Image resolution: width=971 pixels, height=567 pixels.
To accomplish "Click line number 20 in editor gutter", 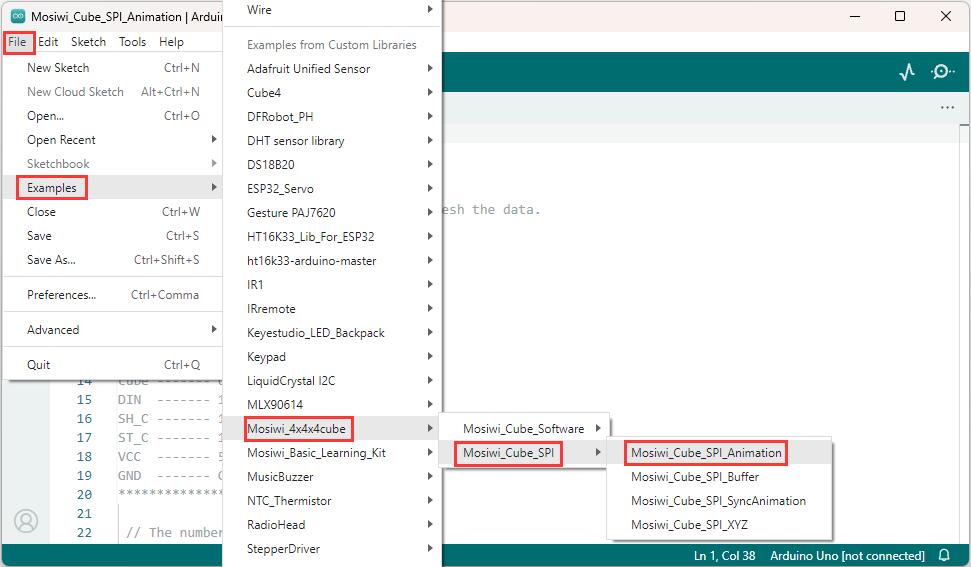I will pyautogui.click(x=84, y=495).
